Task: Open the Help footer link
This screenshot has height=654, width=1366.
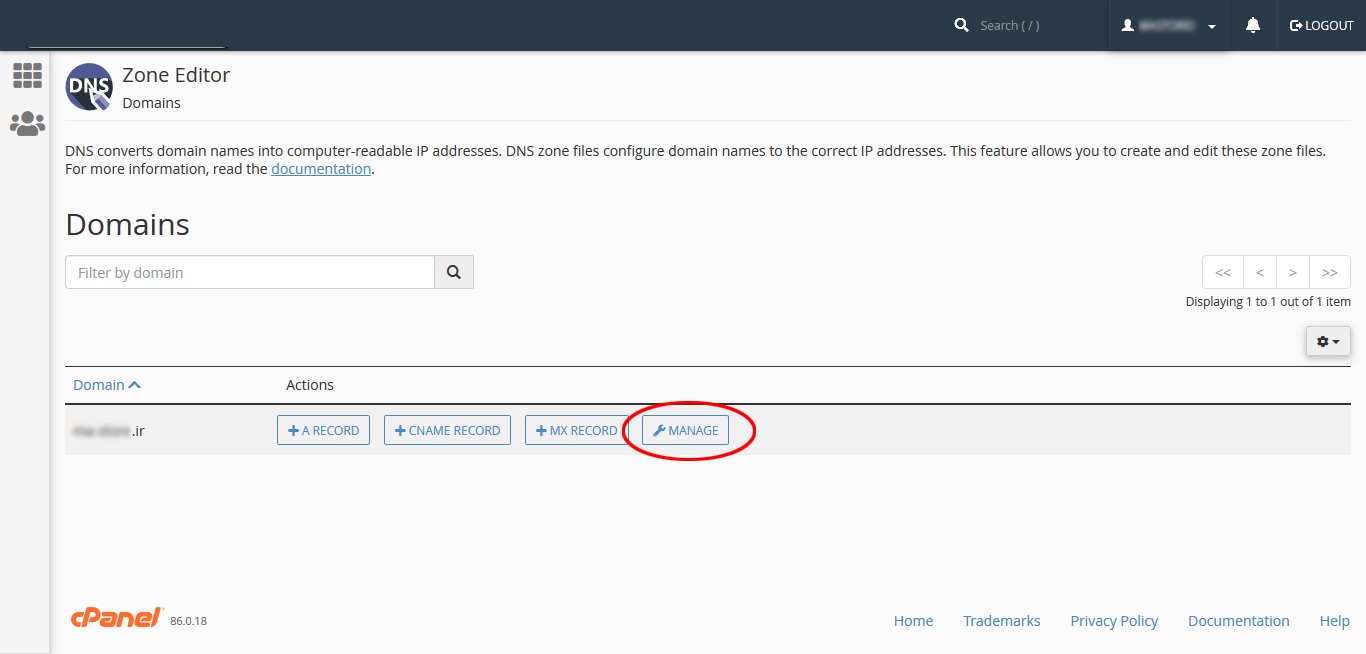Action: click(x=1334, y=621)
